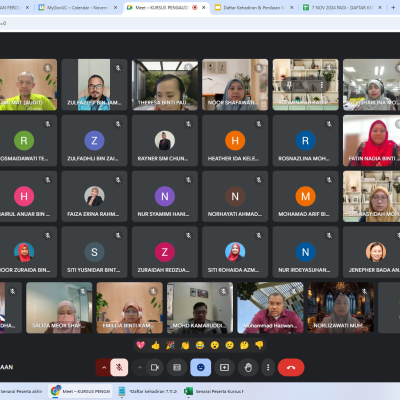
Task: Unmute the microphone toggle
Action: [119, 367]
